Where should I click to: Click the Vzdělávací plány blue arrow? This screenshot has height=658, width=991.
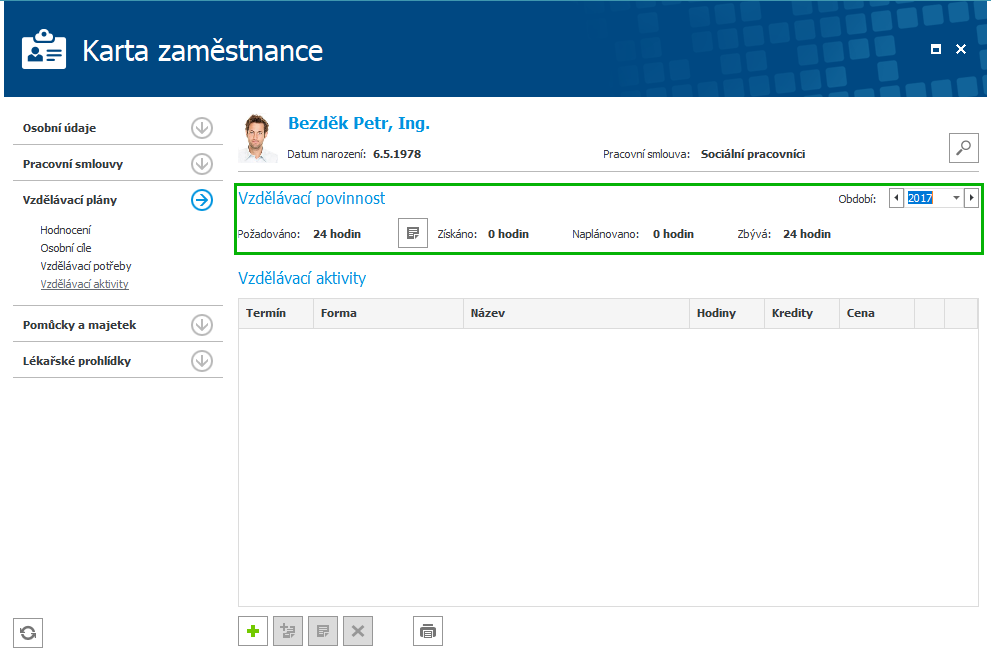(202, 200)
